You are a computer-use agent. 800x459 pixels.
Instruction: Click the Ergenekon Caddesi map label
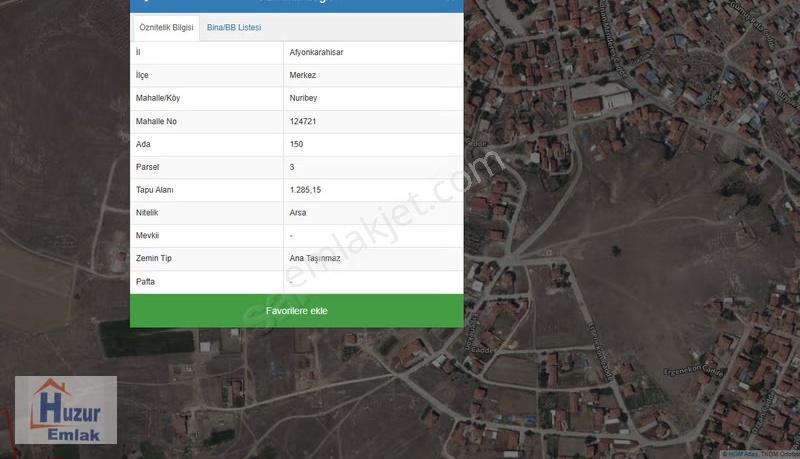tap(693, 371)
